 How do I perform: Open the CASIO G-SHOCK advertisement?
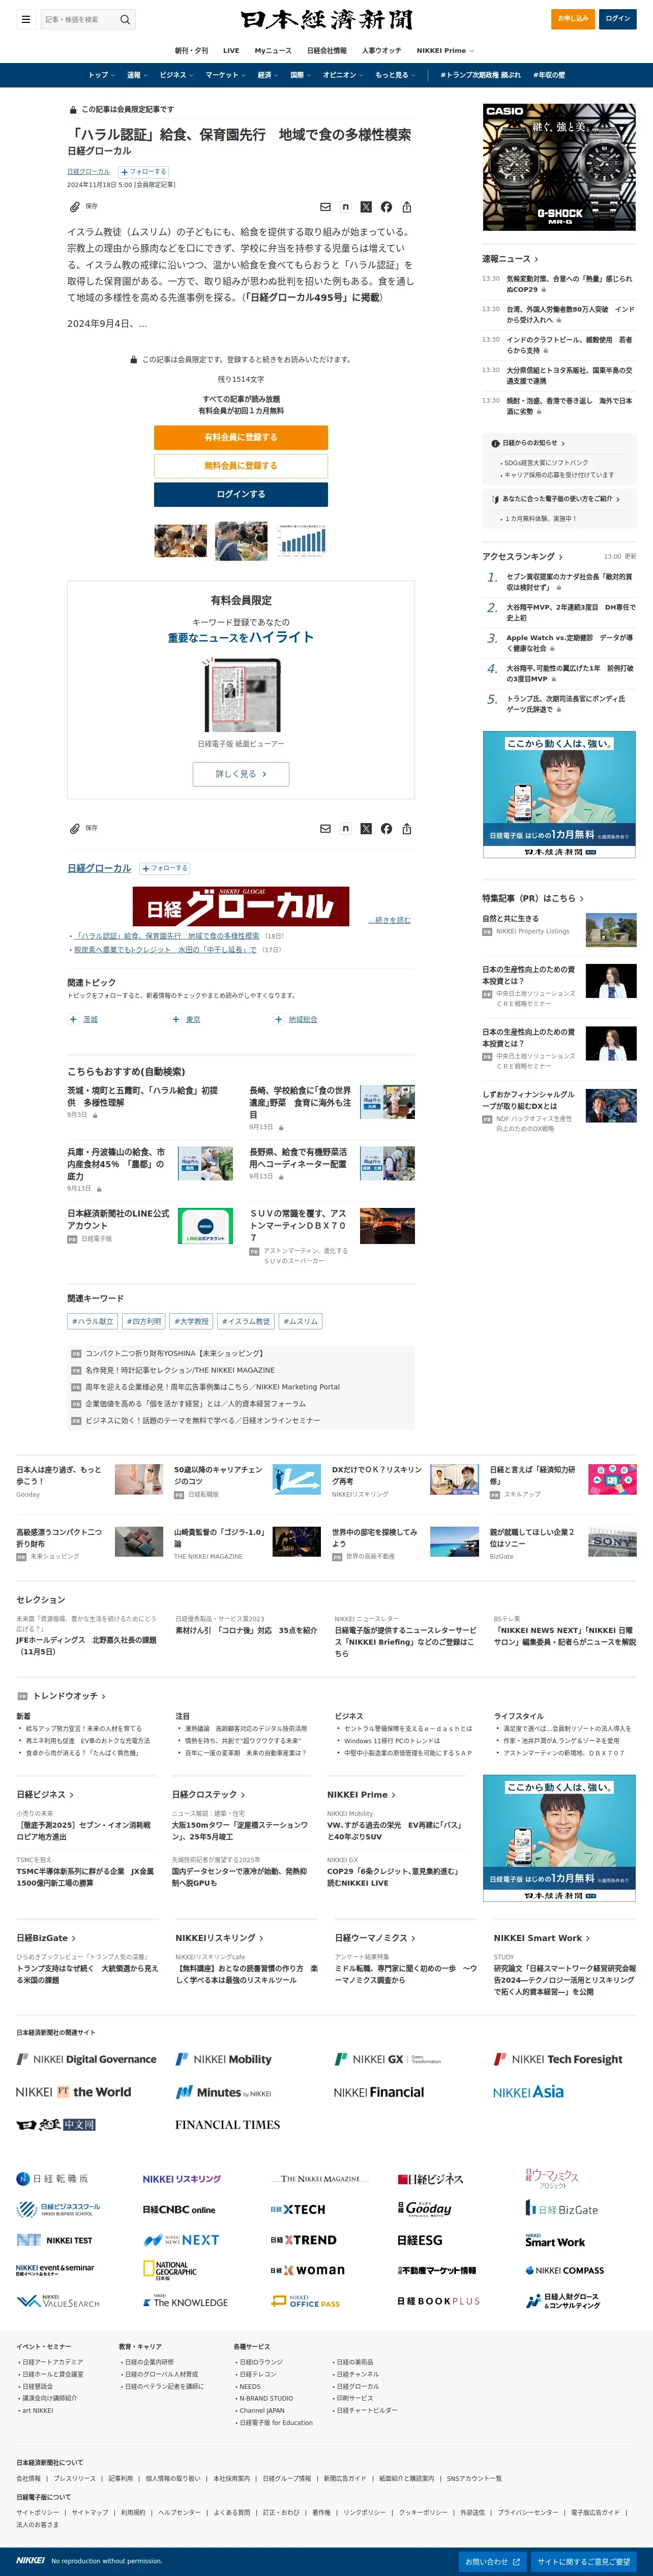pos(560,166)
